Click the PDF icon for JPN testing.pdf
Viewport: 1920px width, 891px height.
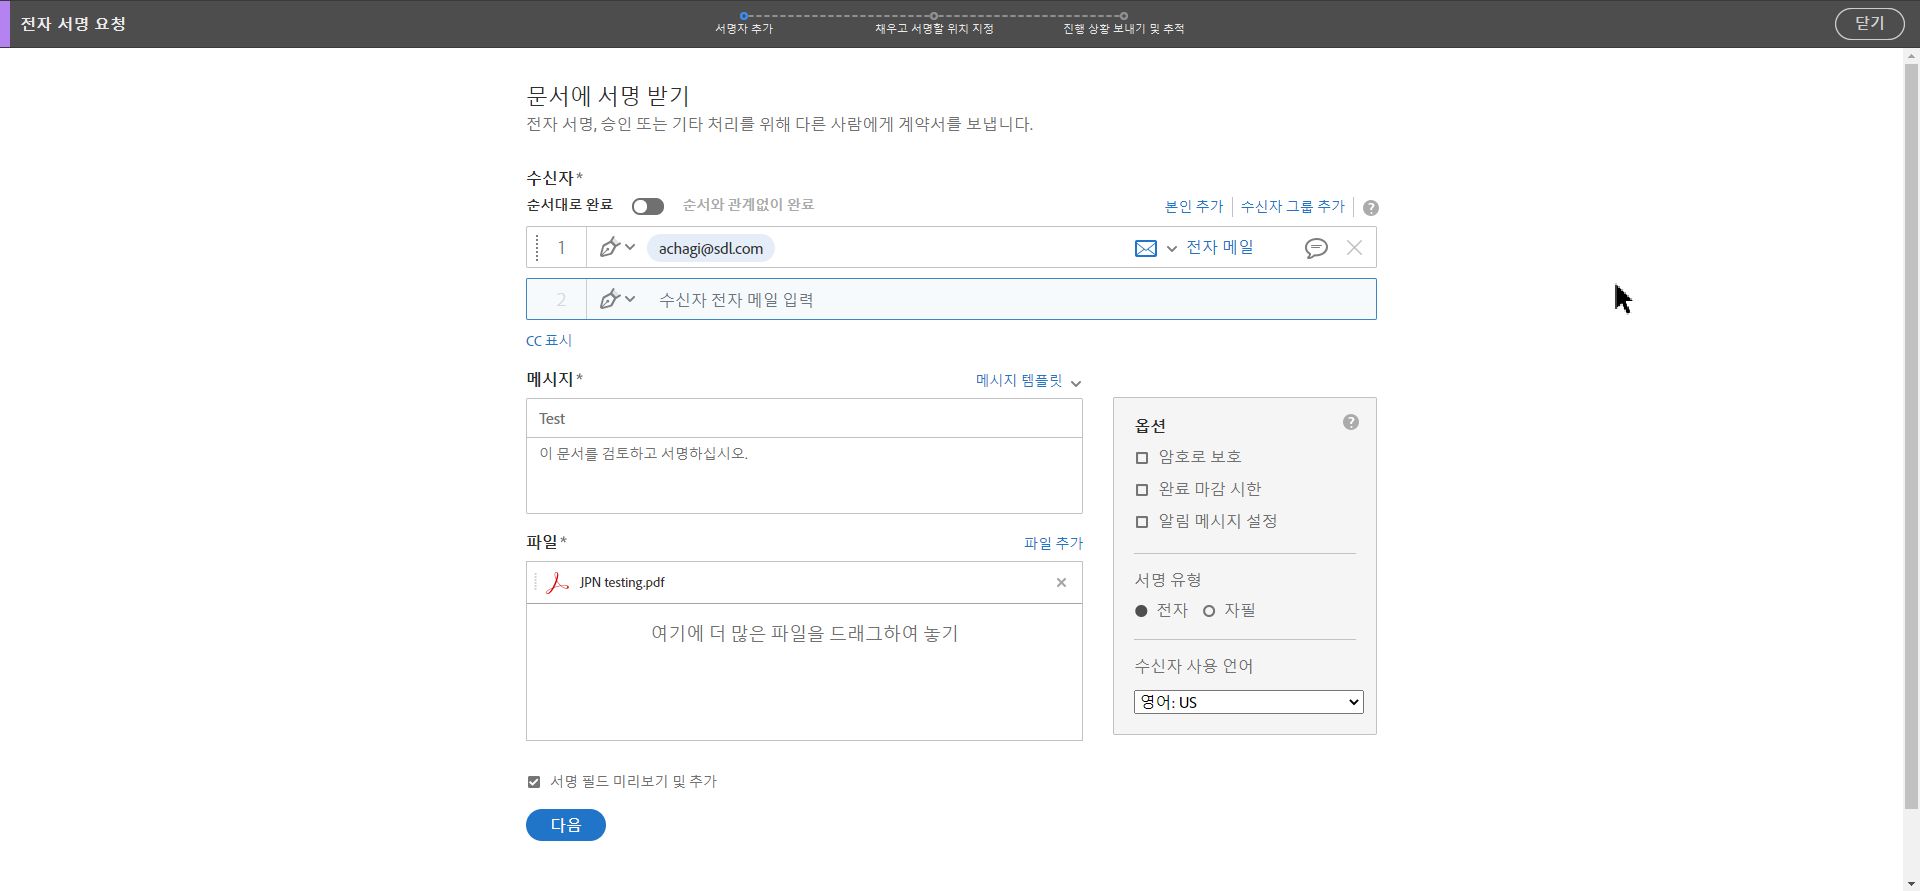pos(558,583)
